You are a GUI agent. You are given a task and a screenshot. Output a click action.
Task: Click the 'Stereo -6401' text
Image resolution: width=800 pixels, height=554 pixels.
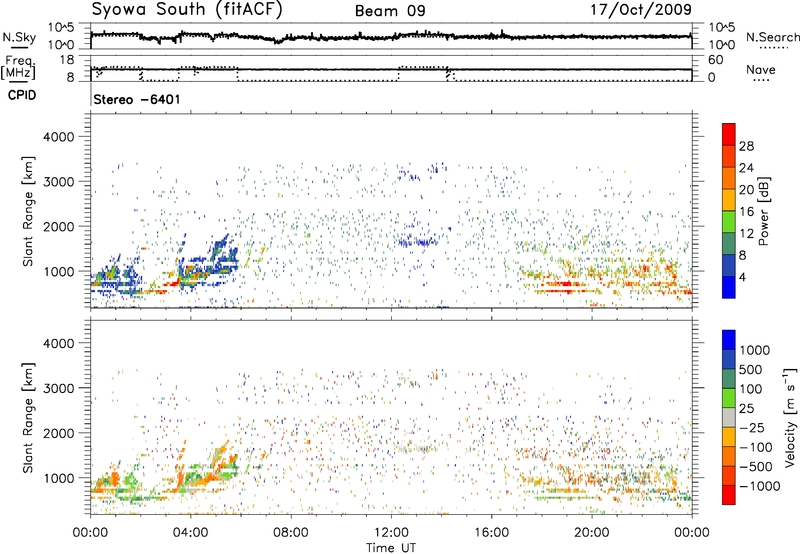[137, 99]
